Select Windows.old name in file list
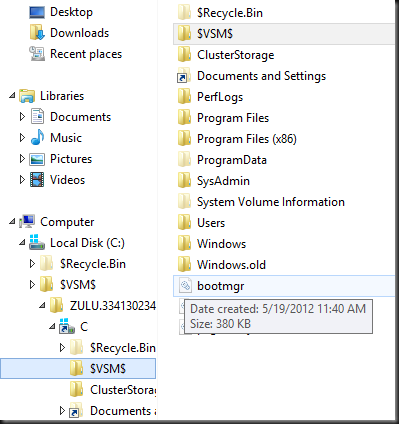 tap(231, 265)
